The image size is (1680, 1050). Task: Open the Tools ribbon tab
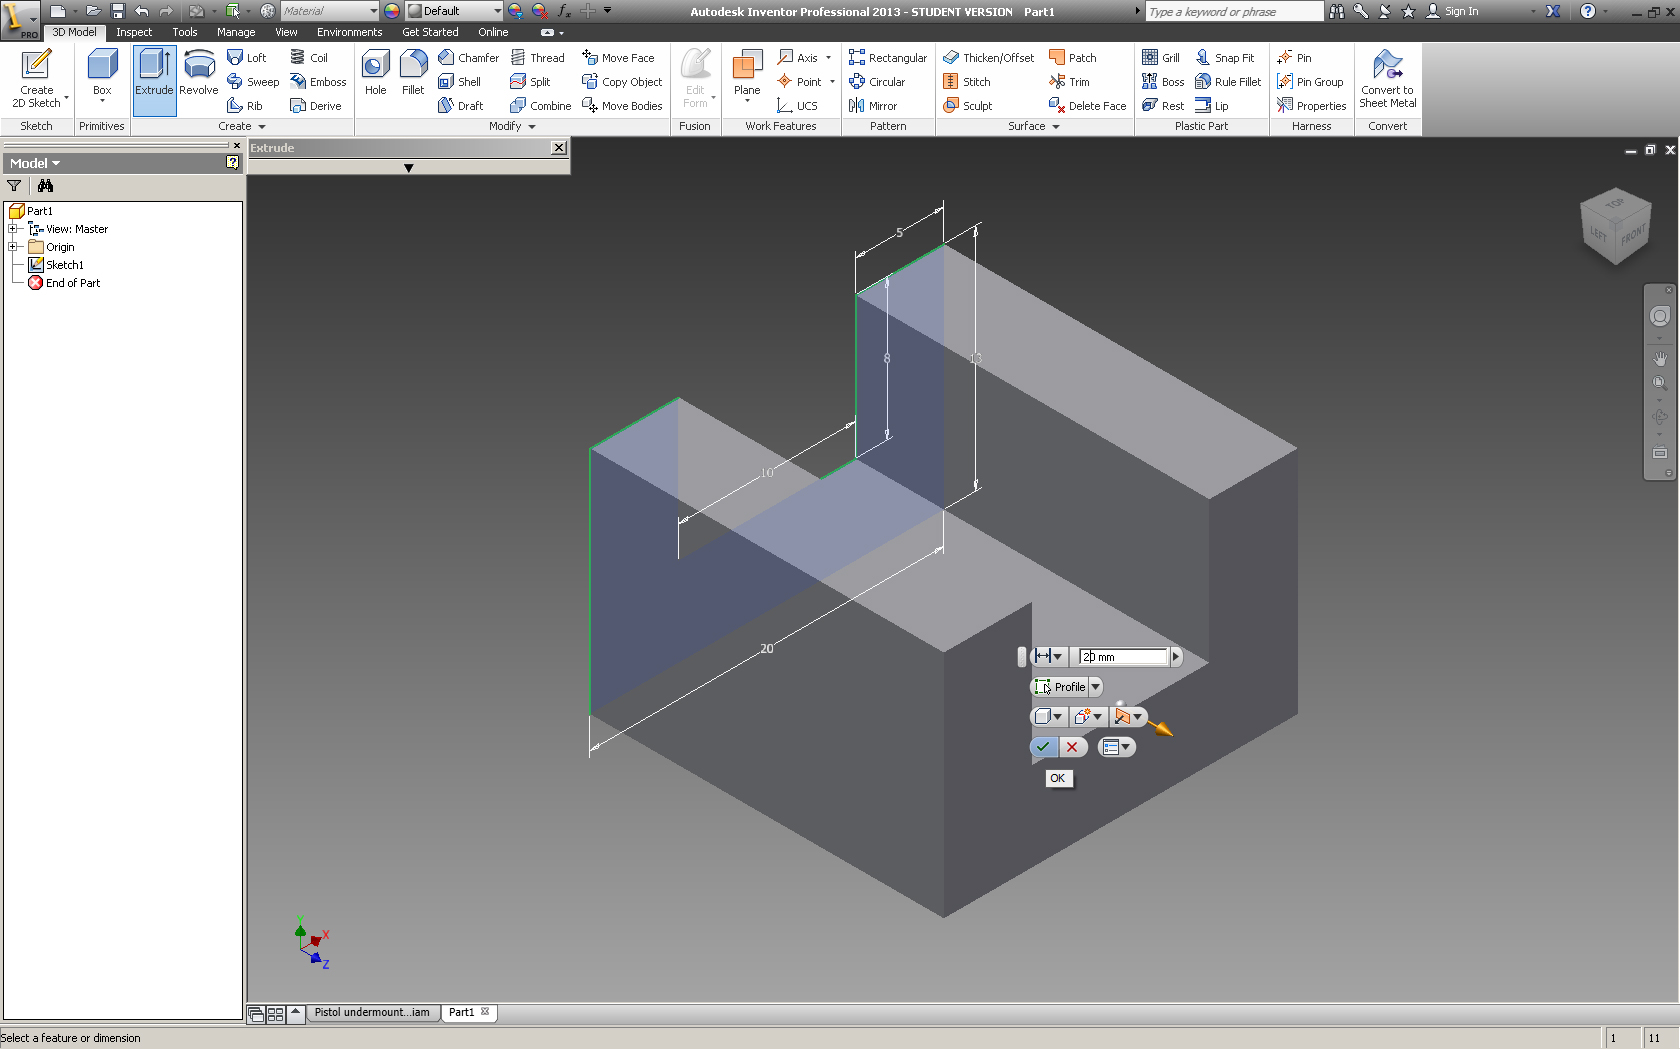(x=185, y=32)
